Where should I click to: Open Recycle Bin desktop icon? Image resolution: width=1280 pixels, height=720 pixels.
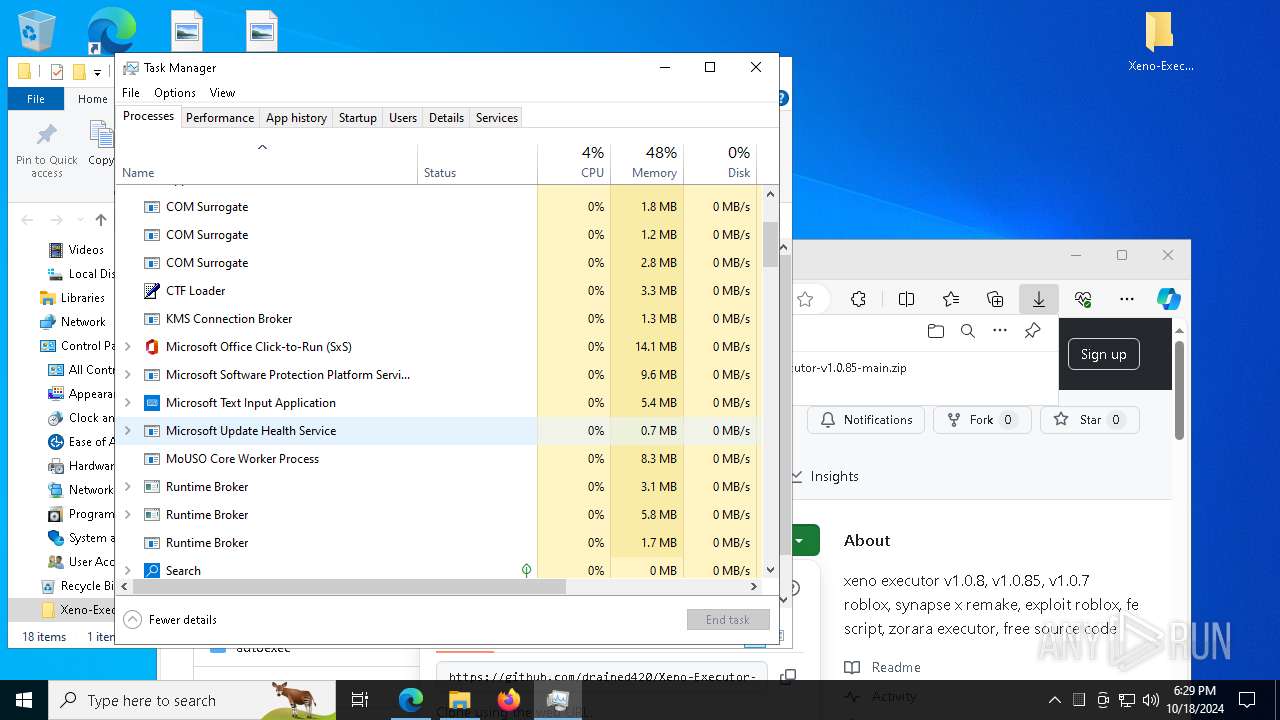37,30
